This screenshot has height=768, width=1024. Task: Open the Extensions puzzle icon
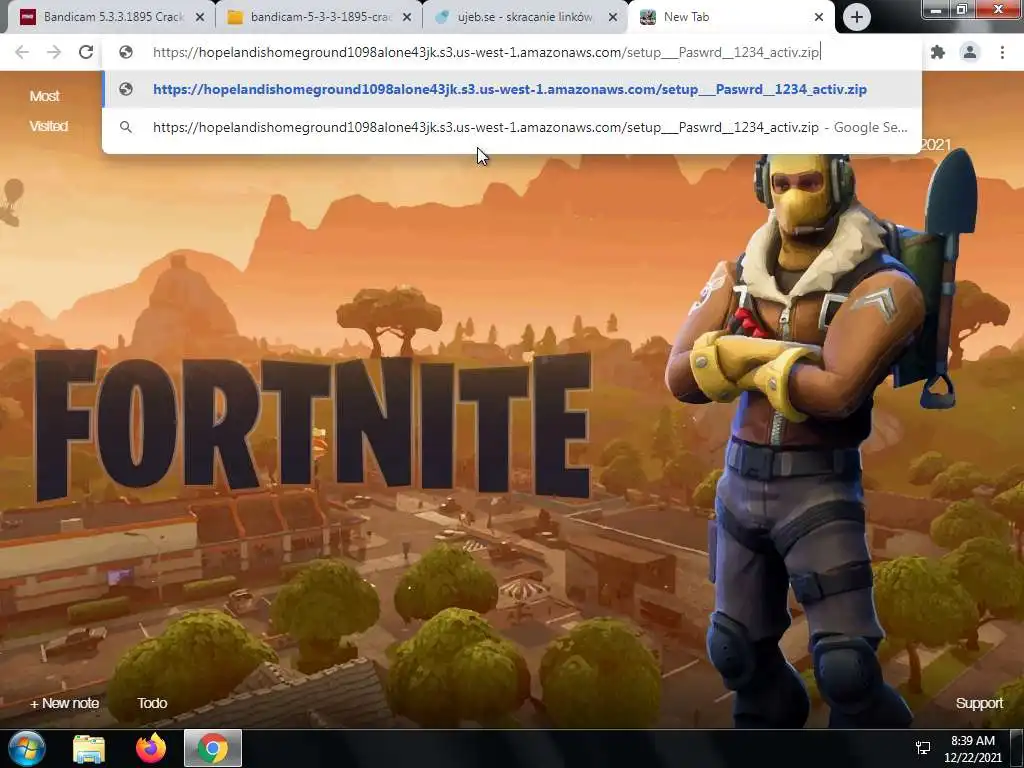tap(938, 52)
